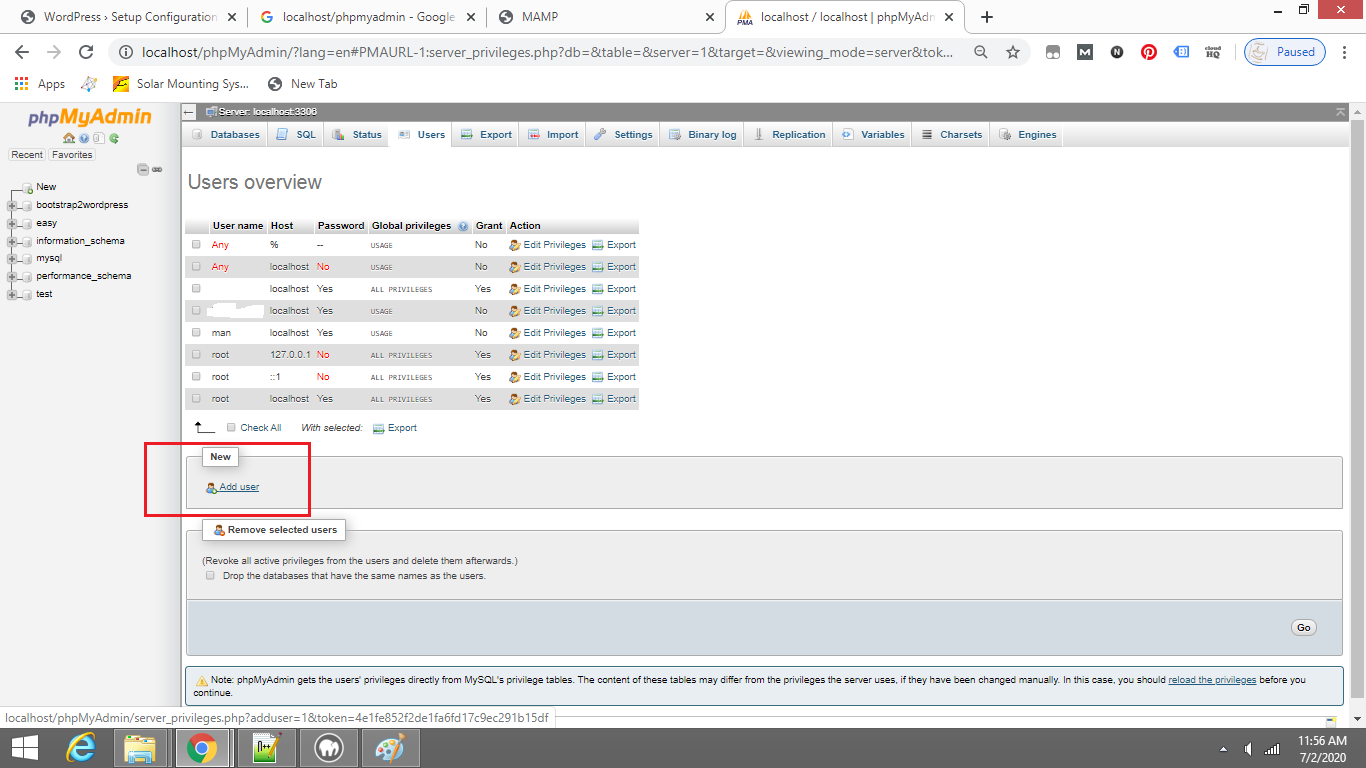This screenshot has height=768, width=1366.
Task: Expand the information_schema database node
Action: coord(12,241)
